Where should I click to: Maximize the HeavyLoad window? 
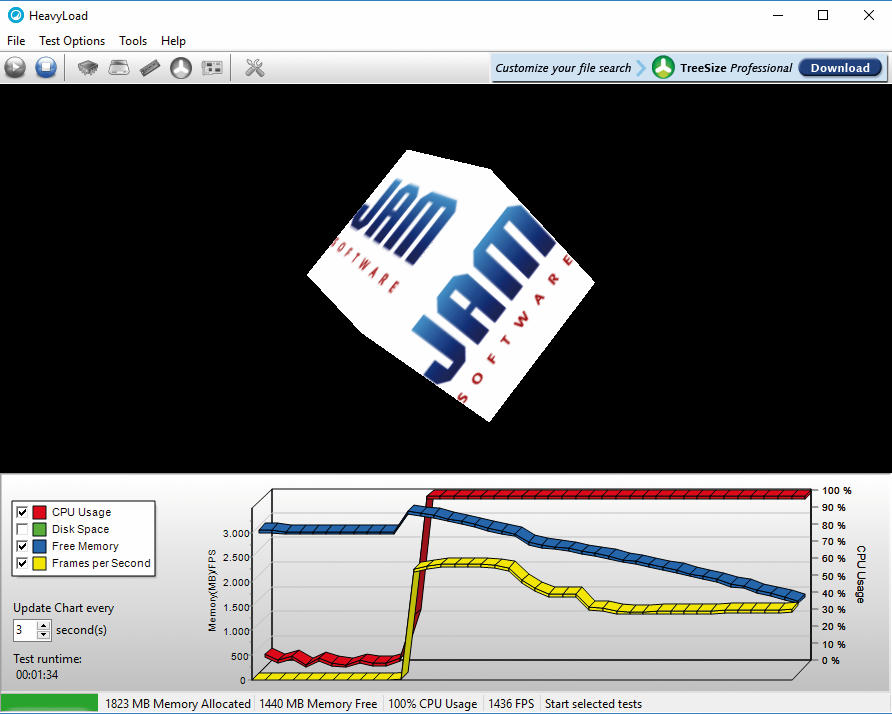pos(823,15)
